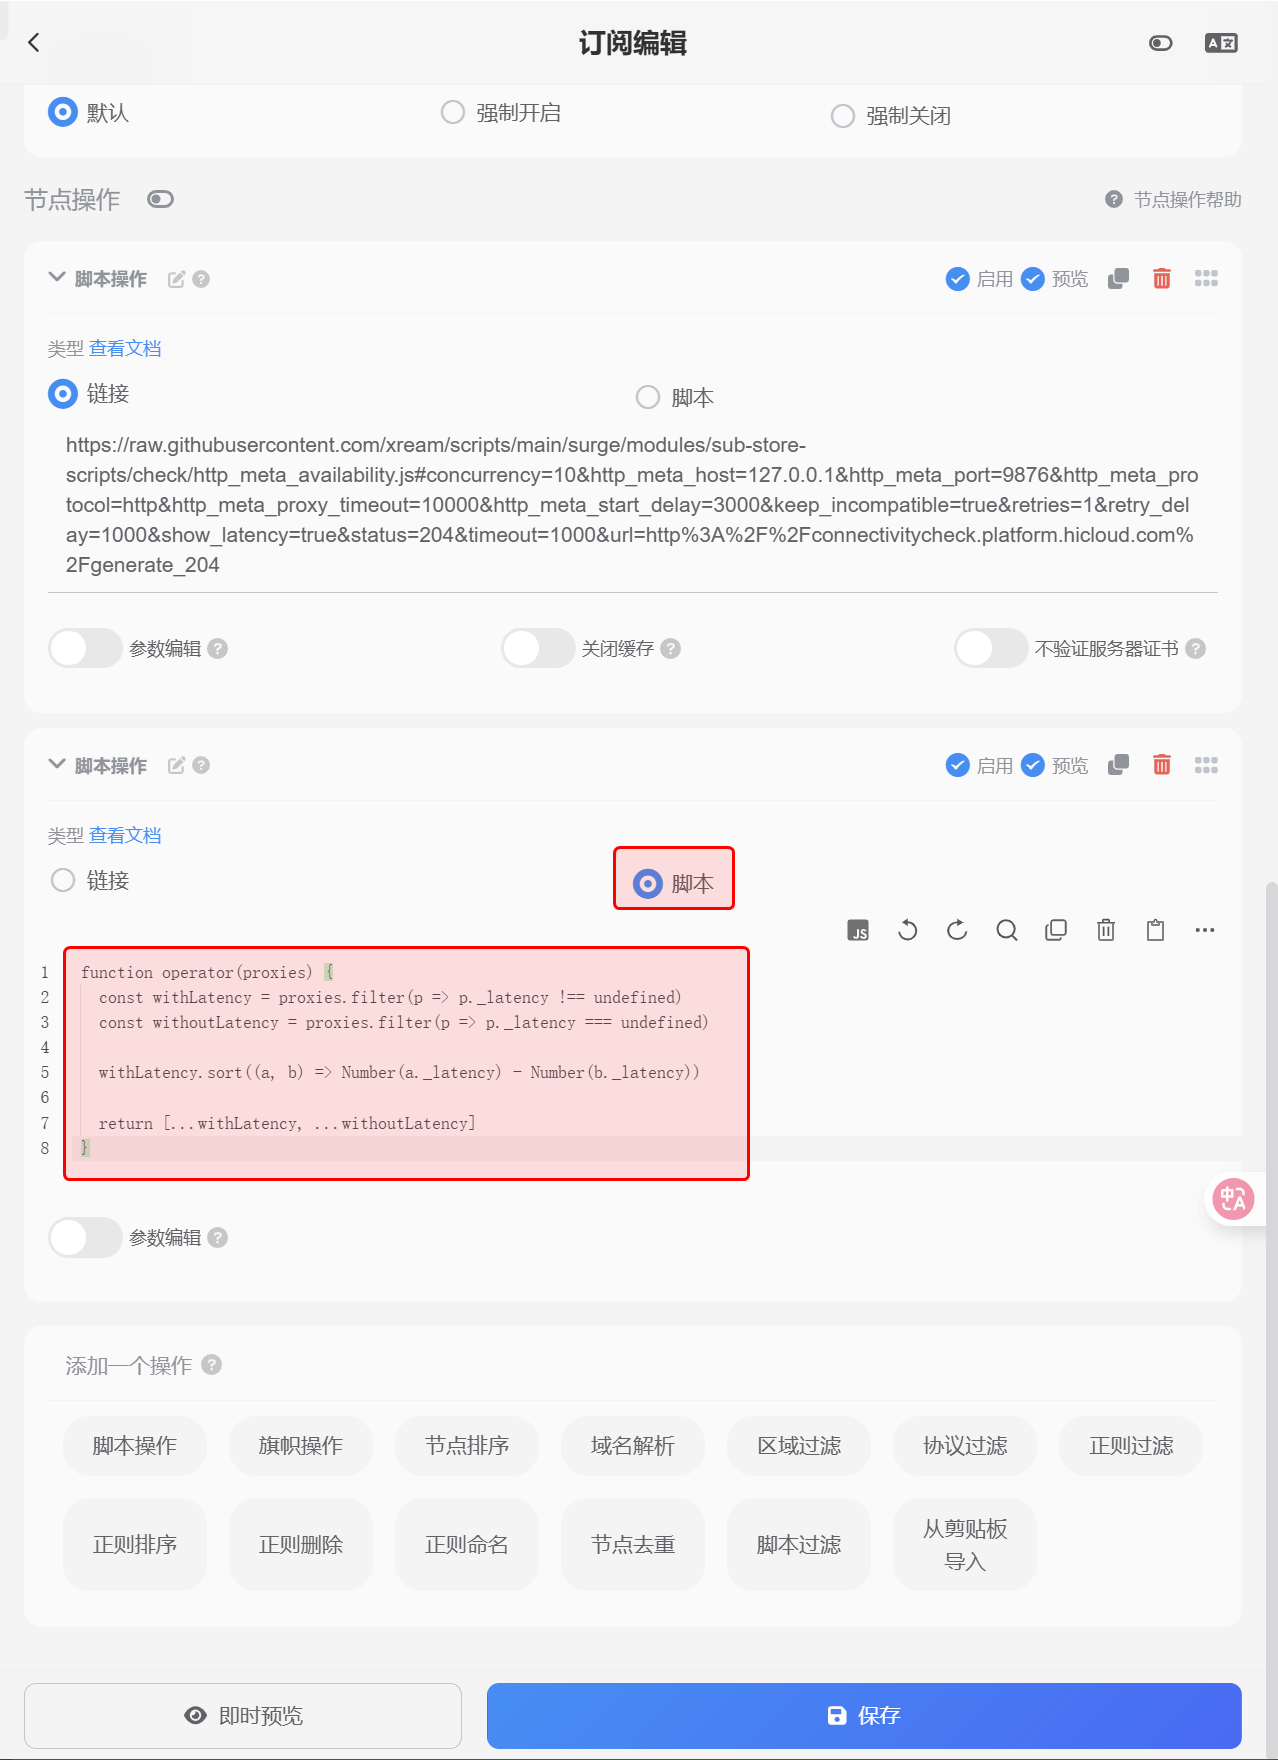Delete the first 脚本操作 with red trash icon
The height and width of the screenshot is (1760, 1278).
coord(1162,278)
